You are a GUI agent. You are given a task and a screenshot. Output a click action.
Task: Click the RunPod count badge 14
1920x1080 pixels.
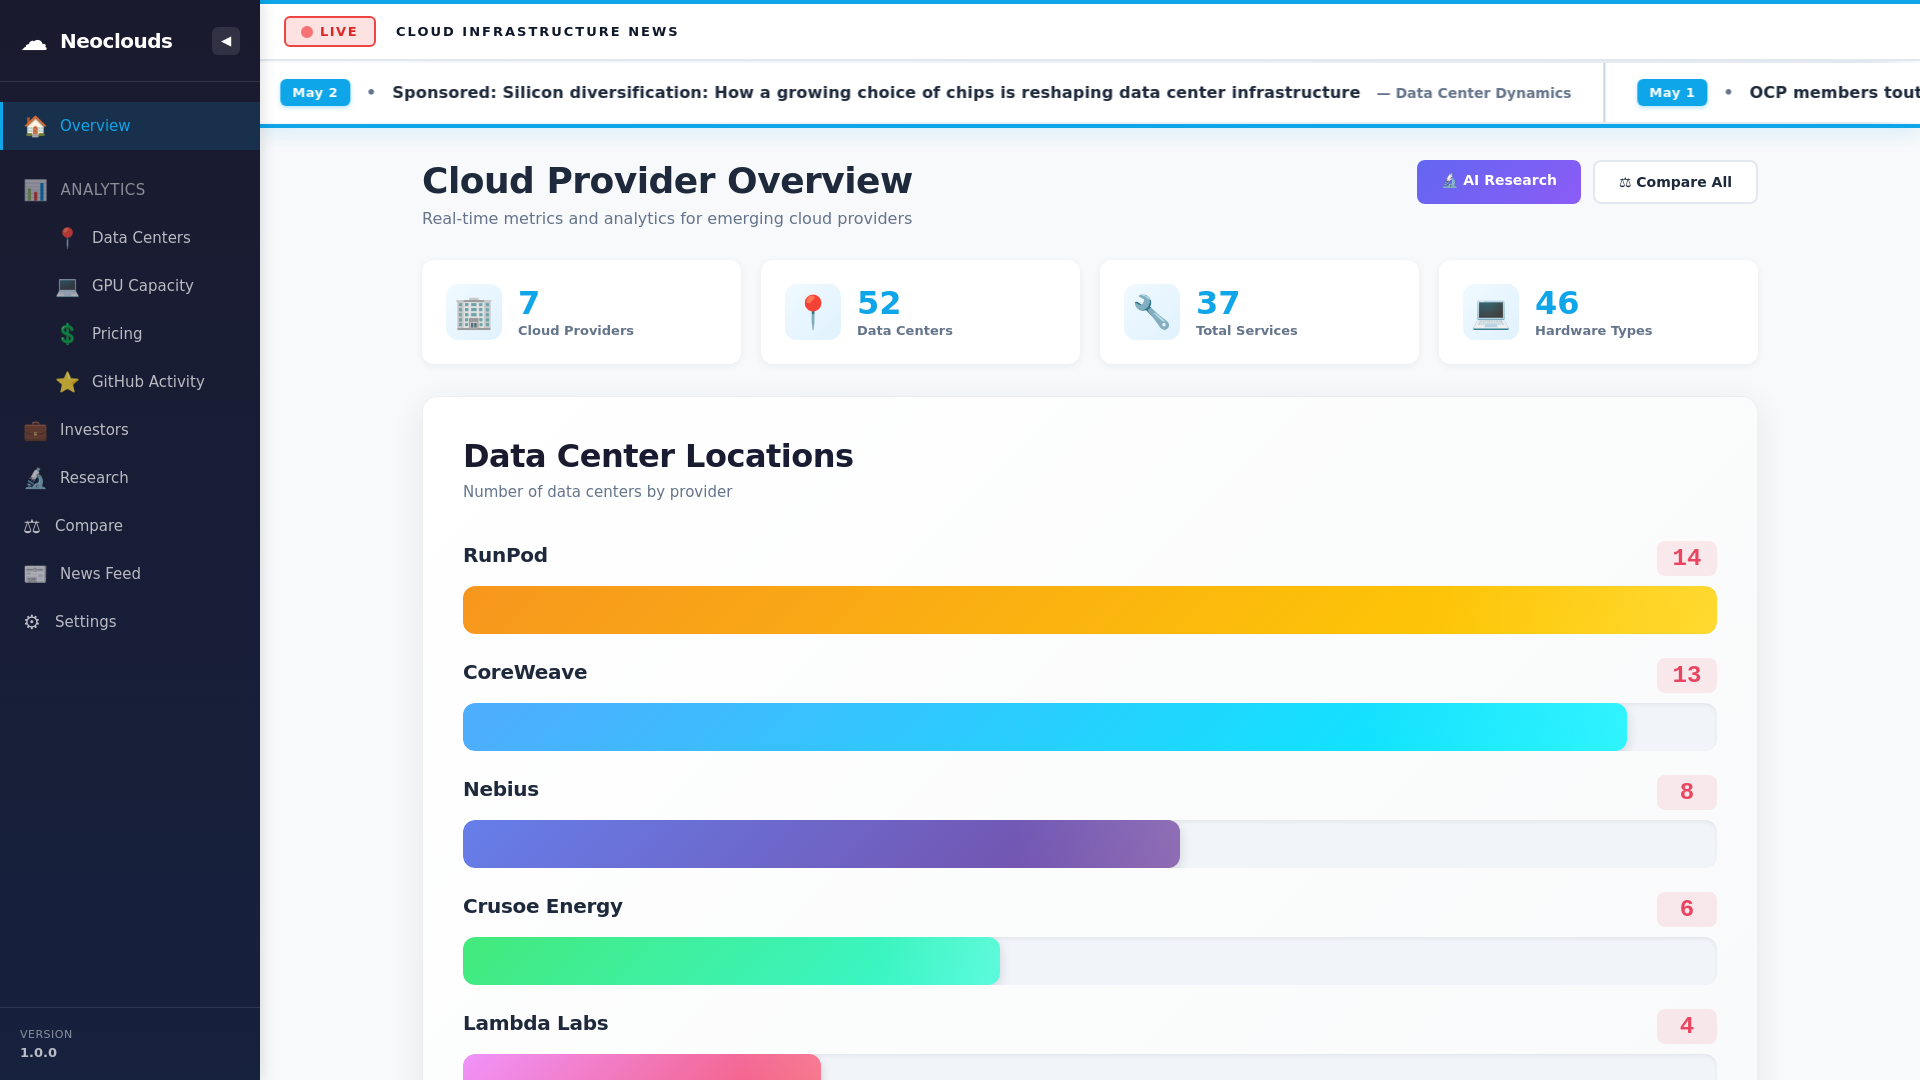coord(1687,558)
